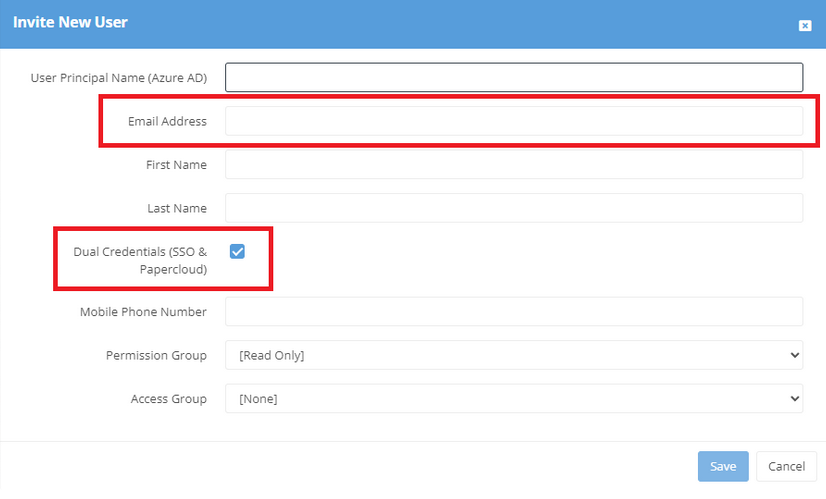The height and width of the screenshot is (499, 826).
Task: Click the 'Access Group' label
Action: [169, 399]
